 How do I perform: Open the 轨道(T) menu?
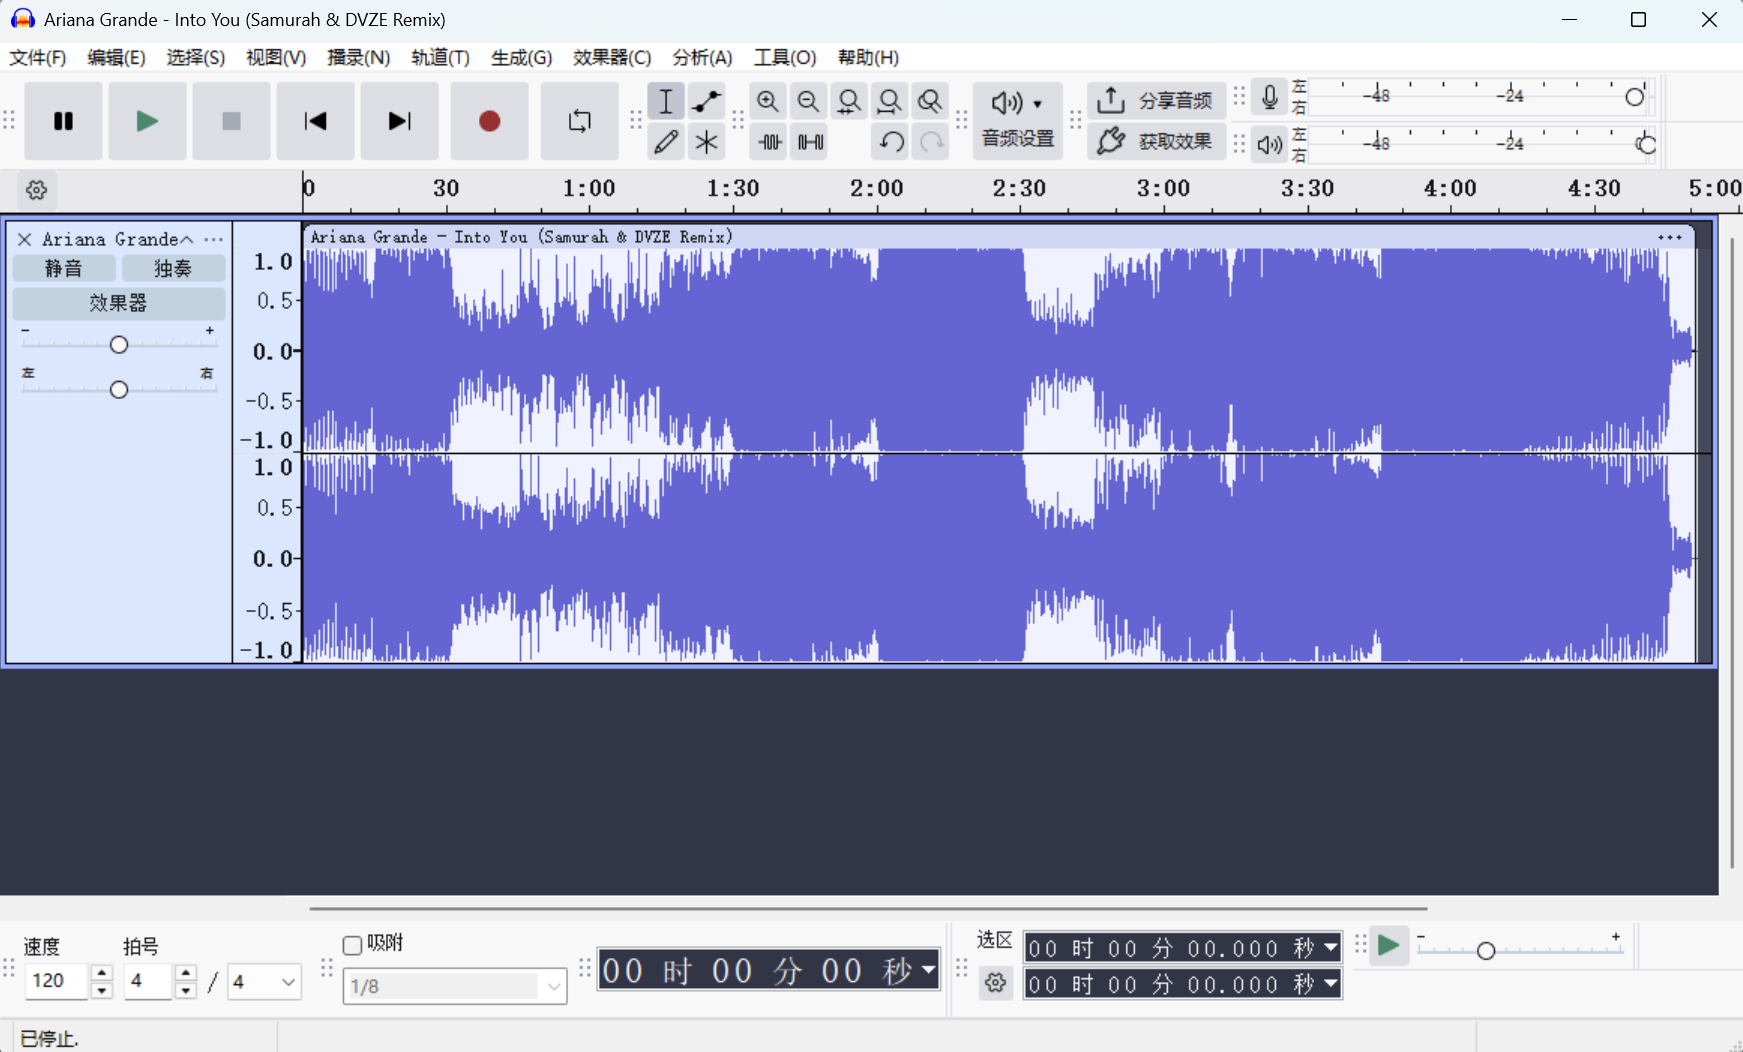point(440,58)
